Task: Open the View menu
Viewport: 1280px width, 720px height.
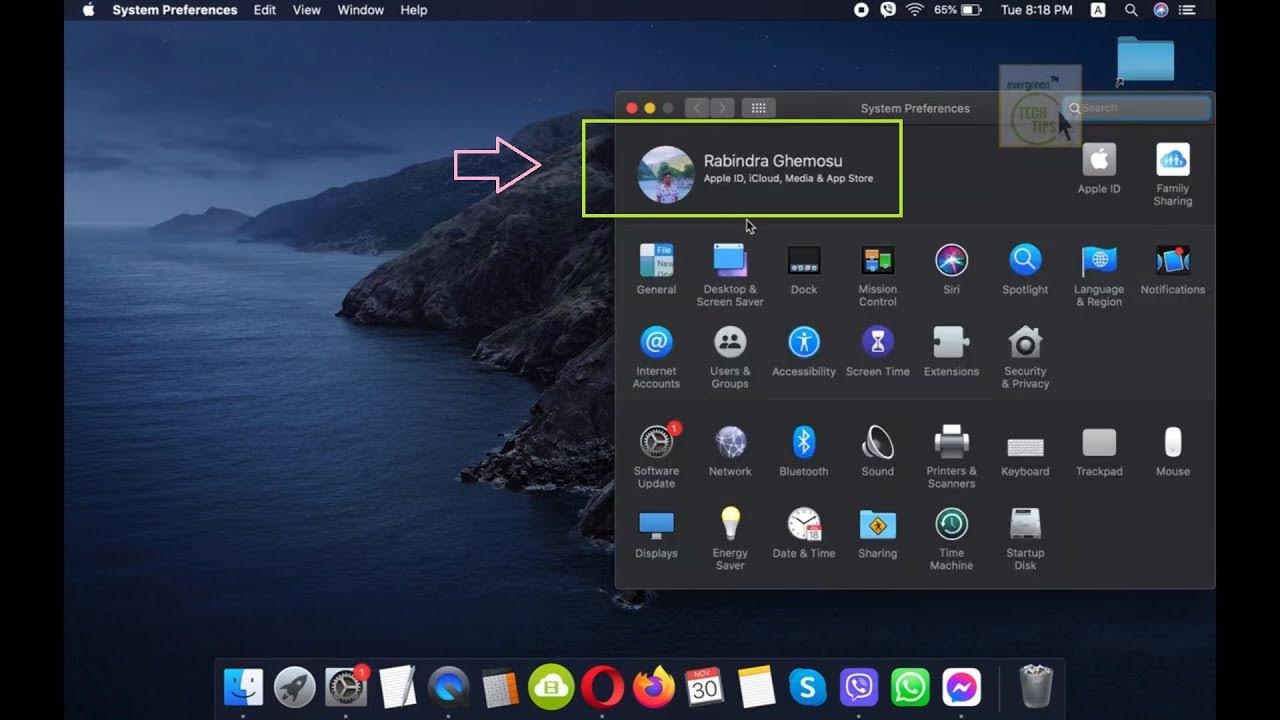Action: [x=307, y=10]
